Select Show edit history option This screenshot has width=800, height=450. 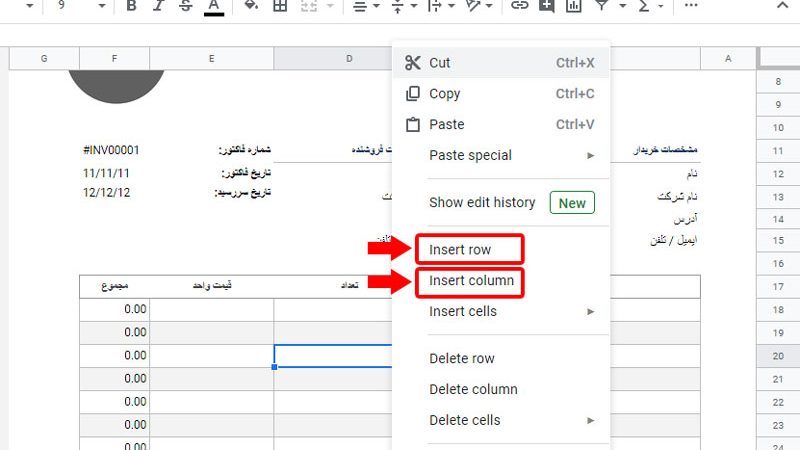482,203
